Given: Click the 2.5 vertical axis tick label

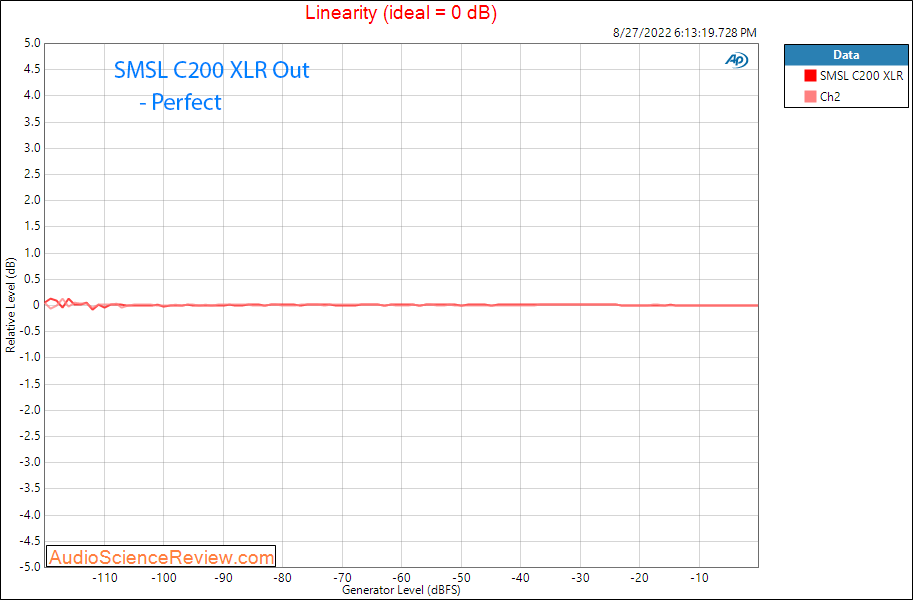Looking at the screenshot, I should (x=33, y=174).
